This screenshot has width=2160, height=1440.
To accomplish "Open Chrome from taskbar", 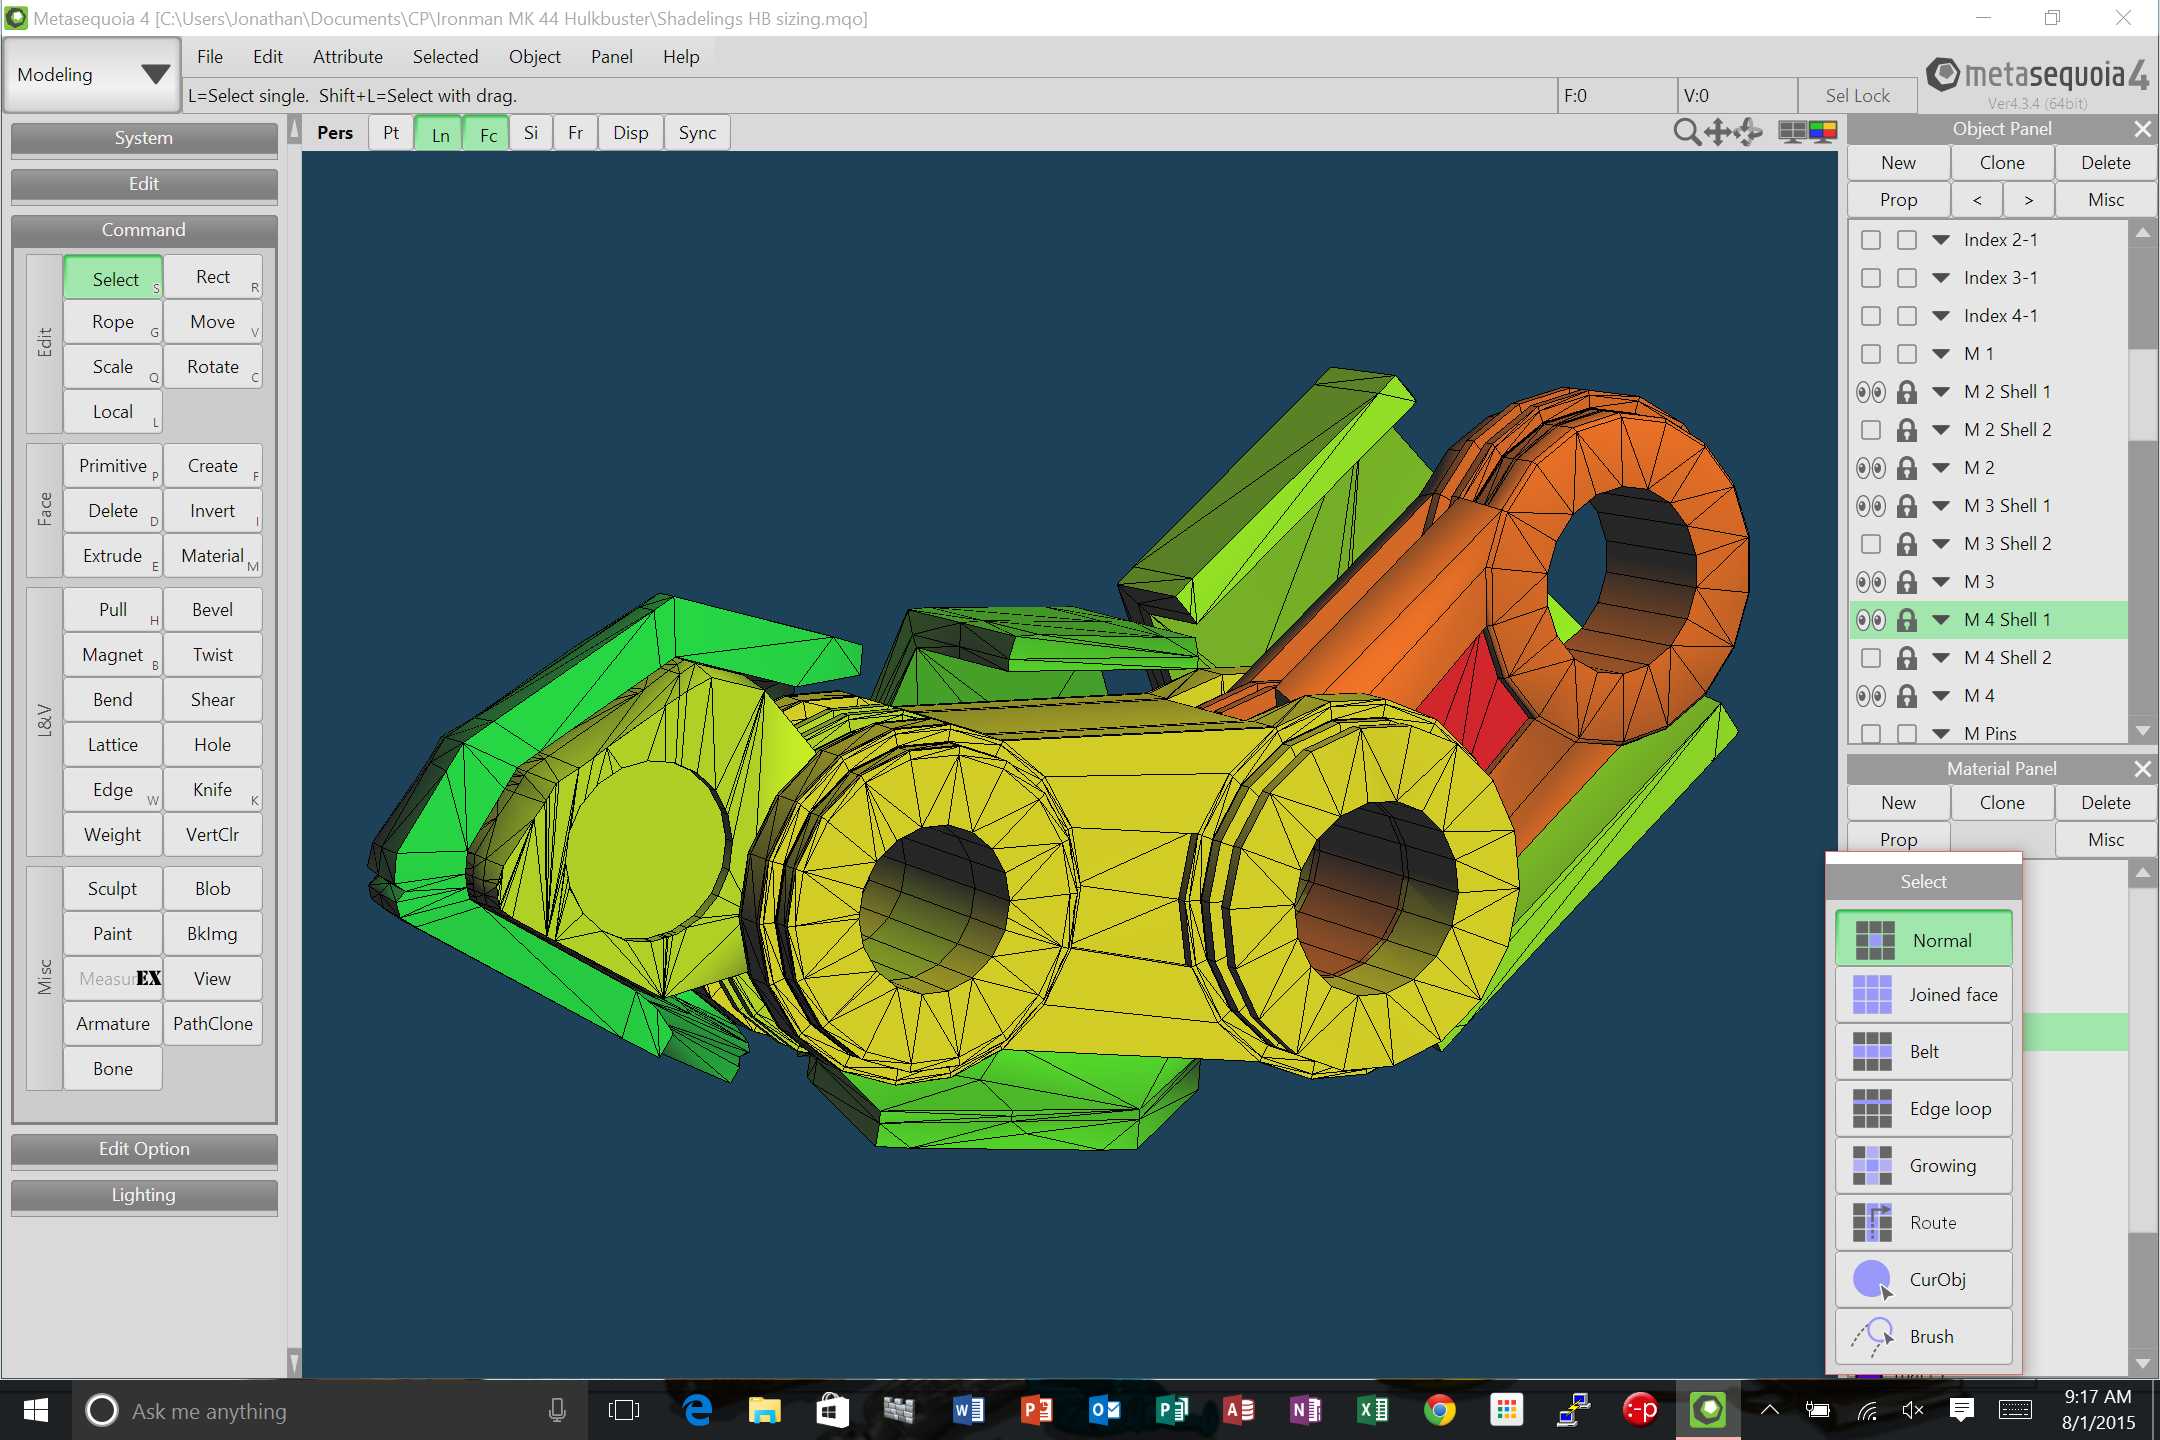I will point(1440,1410).
